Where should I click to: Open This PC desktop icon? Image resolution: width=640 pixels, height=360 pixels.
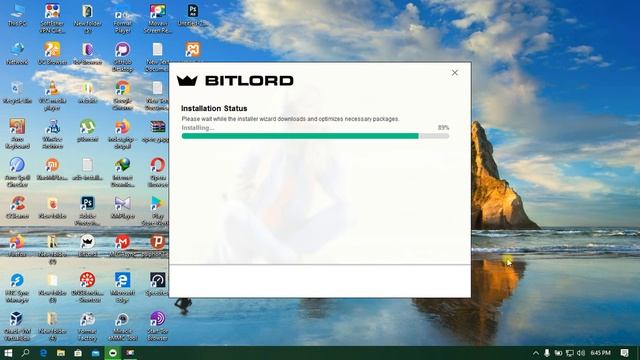pos(17,16)
